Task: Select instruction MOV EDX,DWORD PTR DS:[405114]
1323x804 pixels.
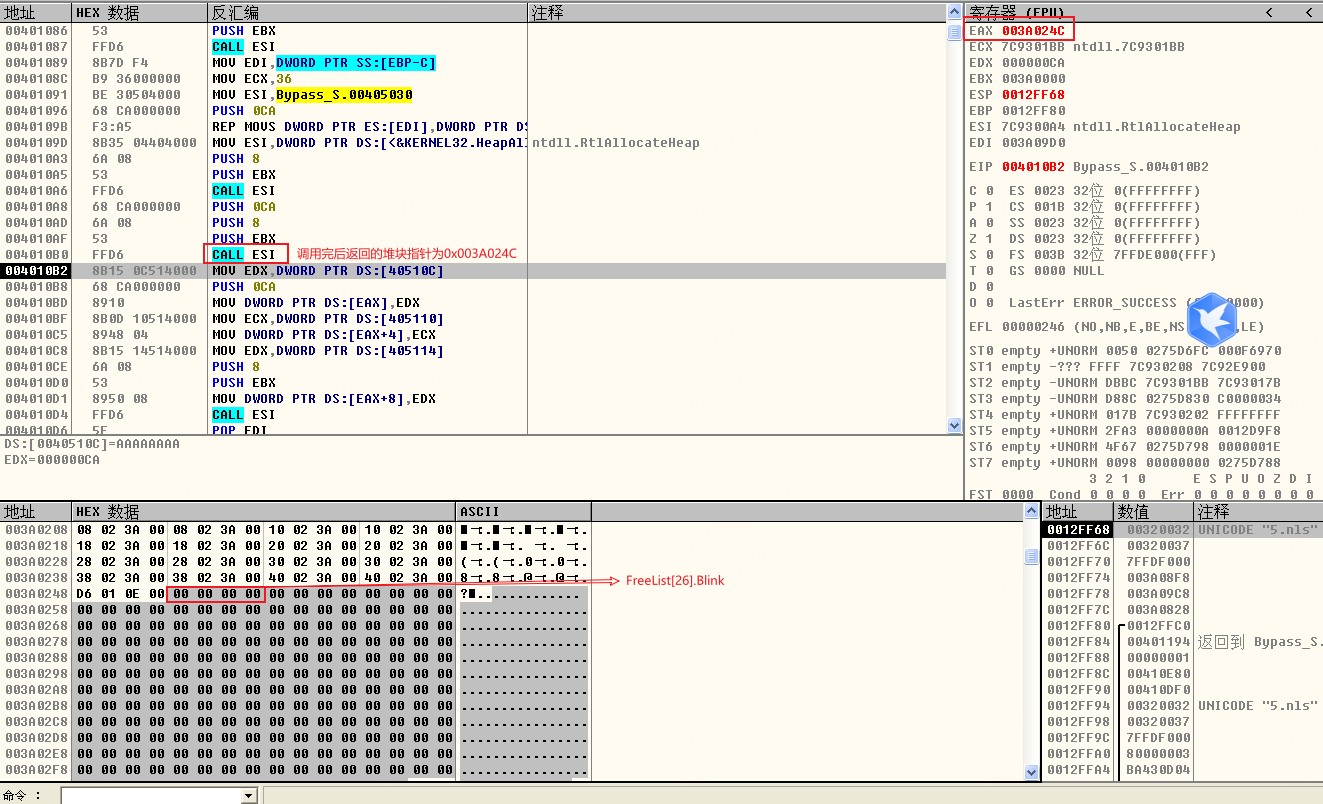Action: coord(328,350)
